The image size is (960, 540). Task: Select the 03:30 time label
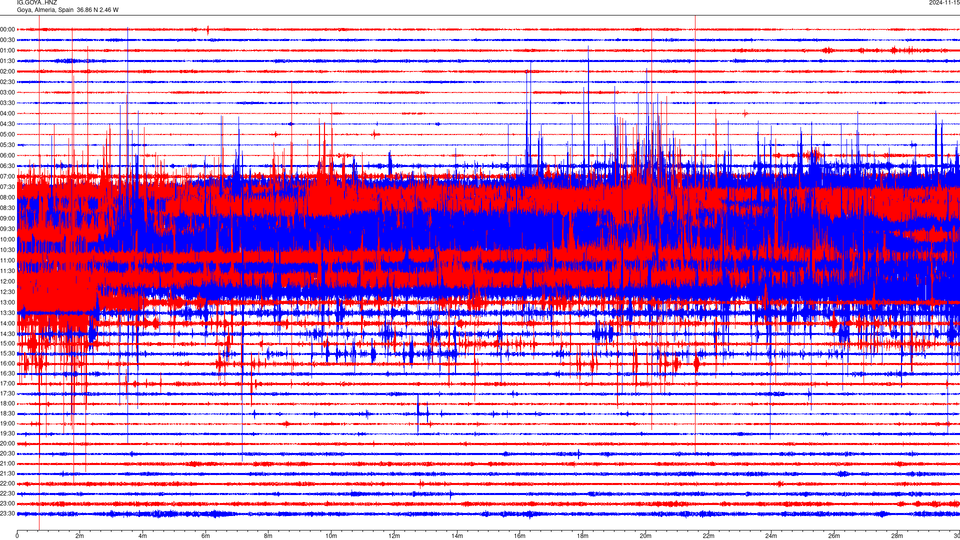(7, 103)
